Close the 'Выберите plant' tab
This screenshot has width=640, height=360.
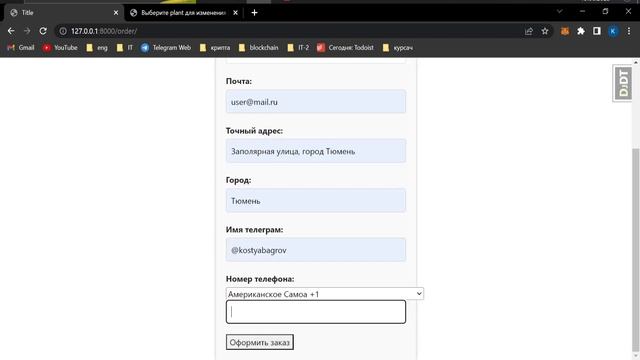[236, 13]
